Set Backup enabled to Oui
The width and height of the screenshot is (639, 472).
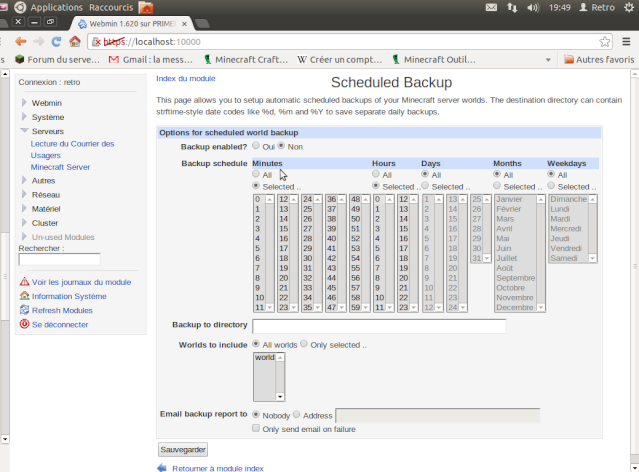click(x=256, y=146)
